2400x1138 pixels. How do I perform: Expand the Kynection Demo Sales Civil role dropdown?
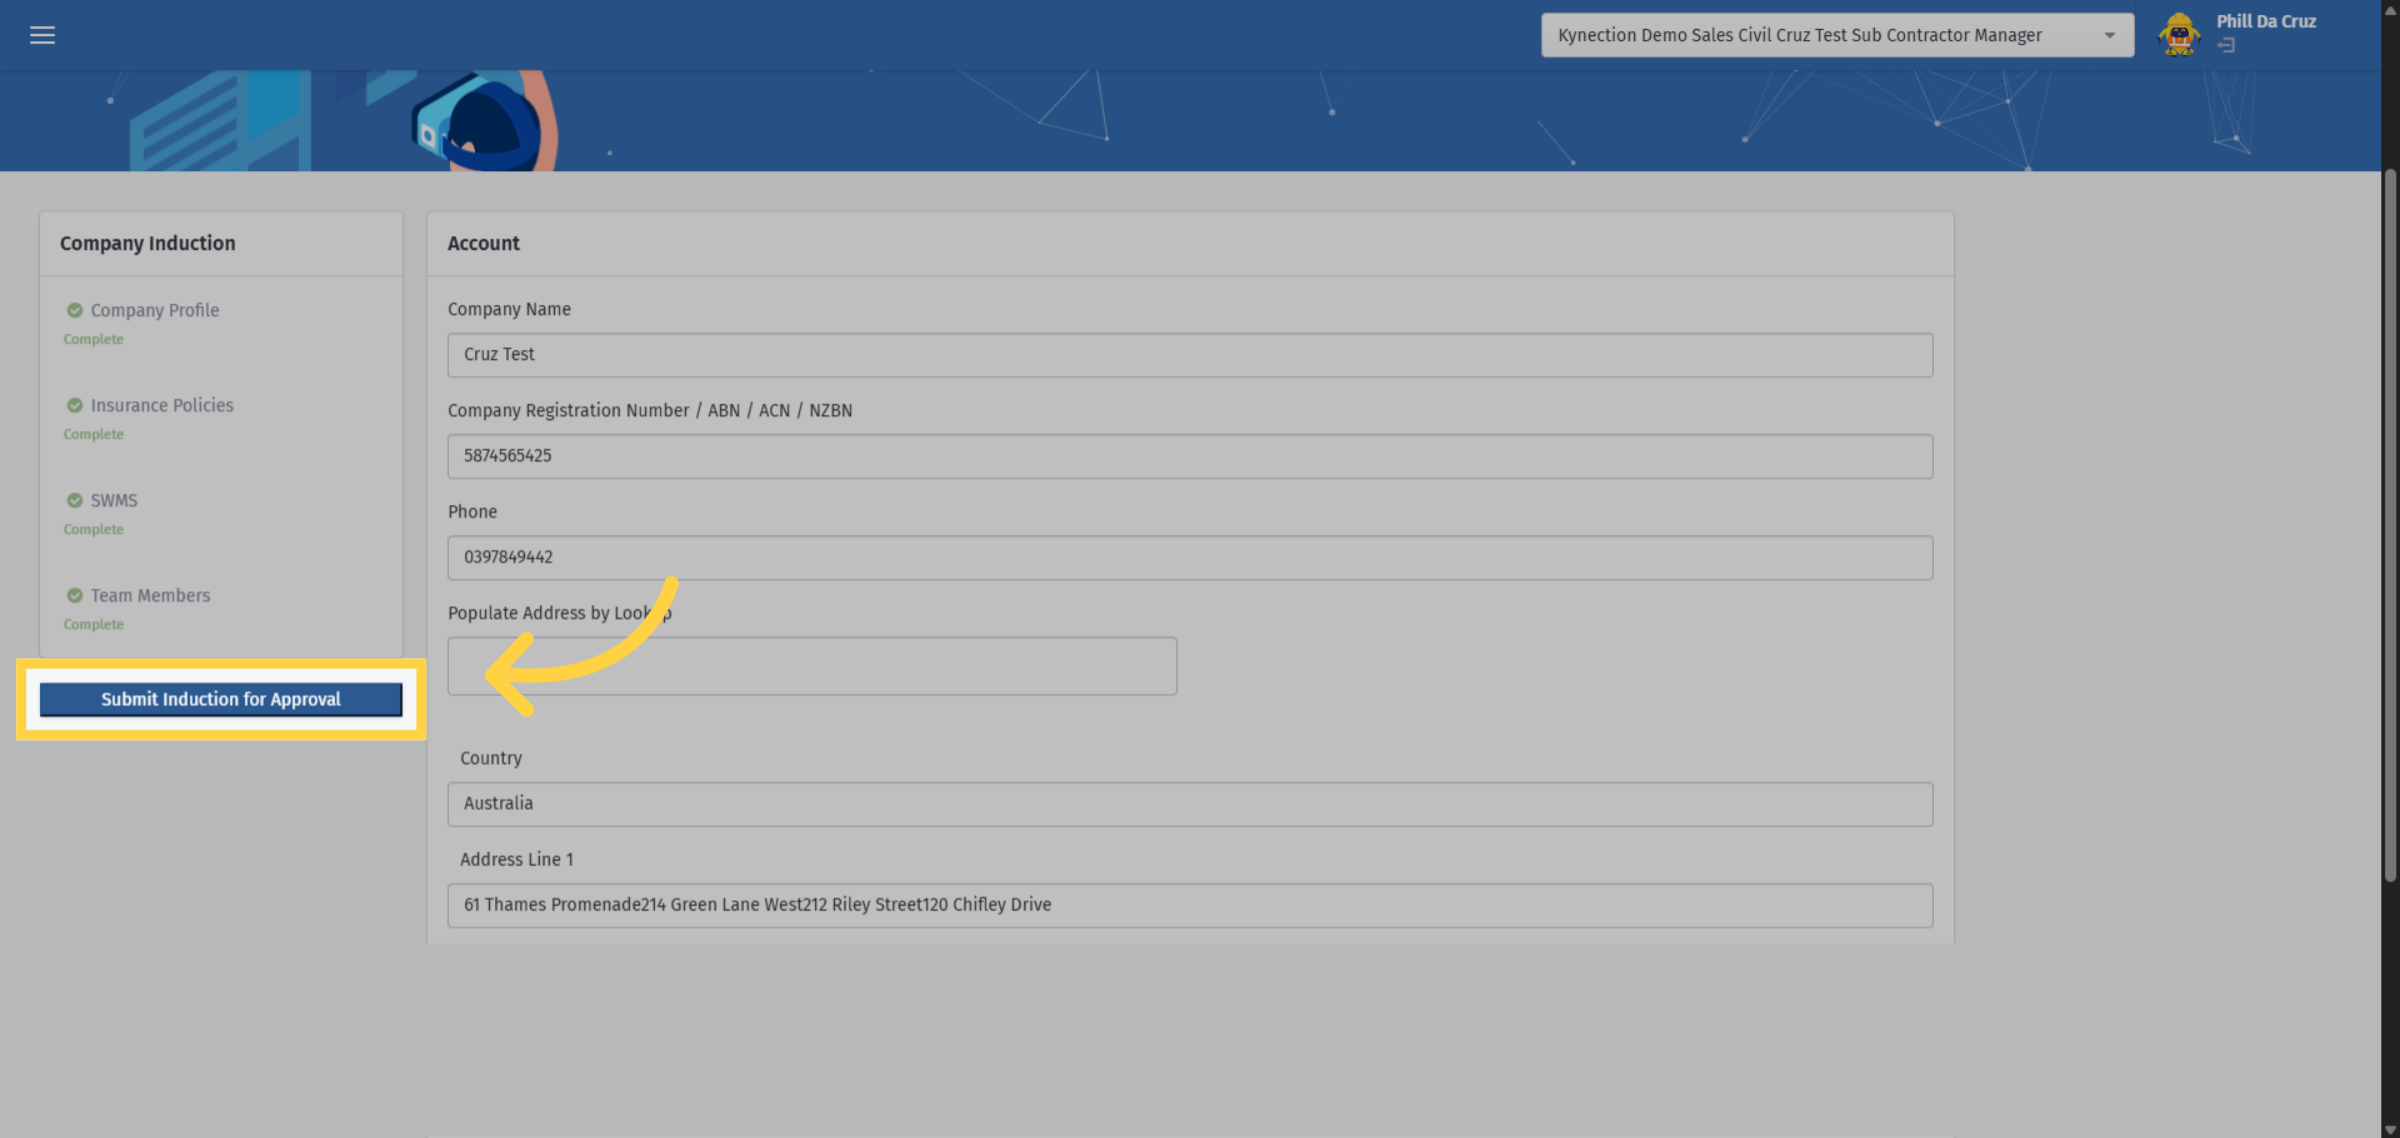(1837, 35)
